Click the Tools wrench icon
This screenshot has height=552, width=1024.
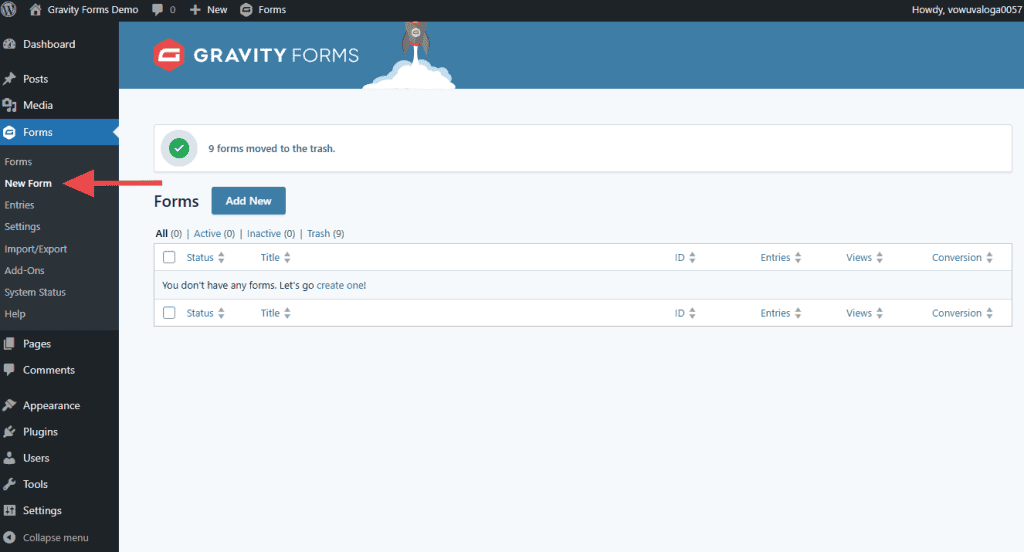9,484
